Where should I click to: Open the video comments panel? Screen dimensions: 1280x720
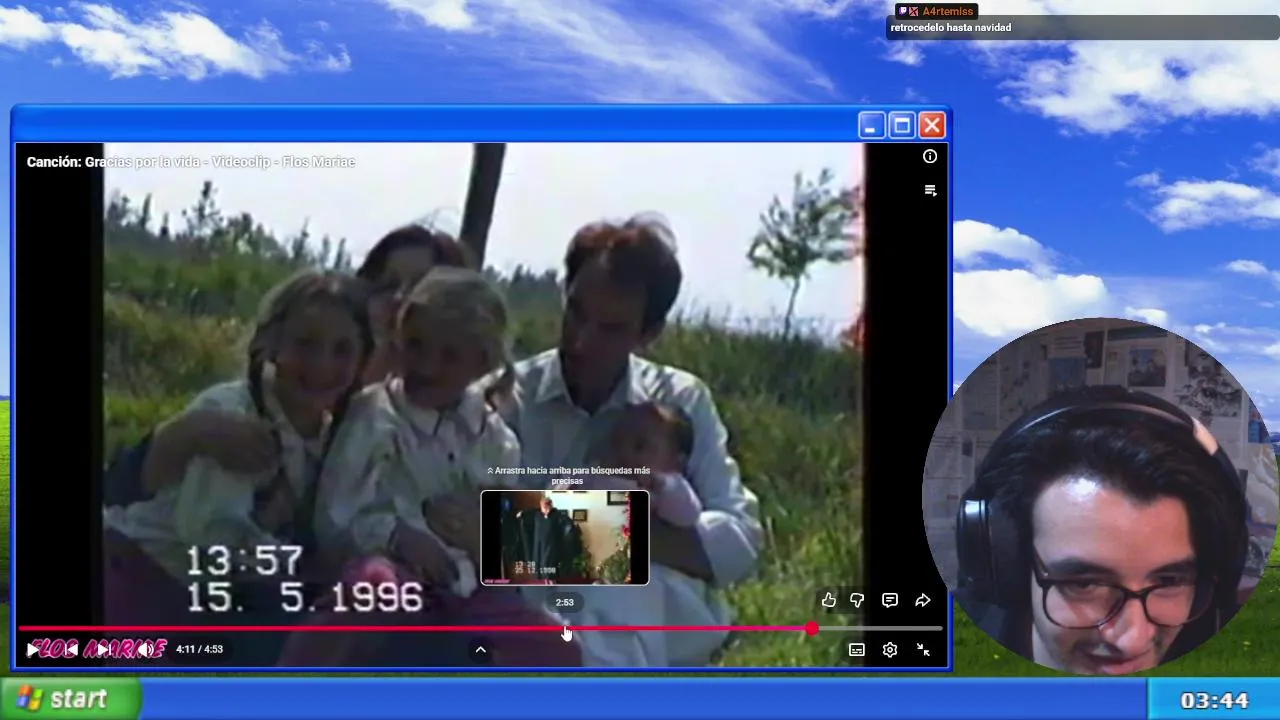coord(890,600)
